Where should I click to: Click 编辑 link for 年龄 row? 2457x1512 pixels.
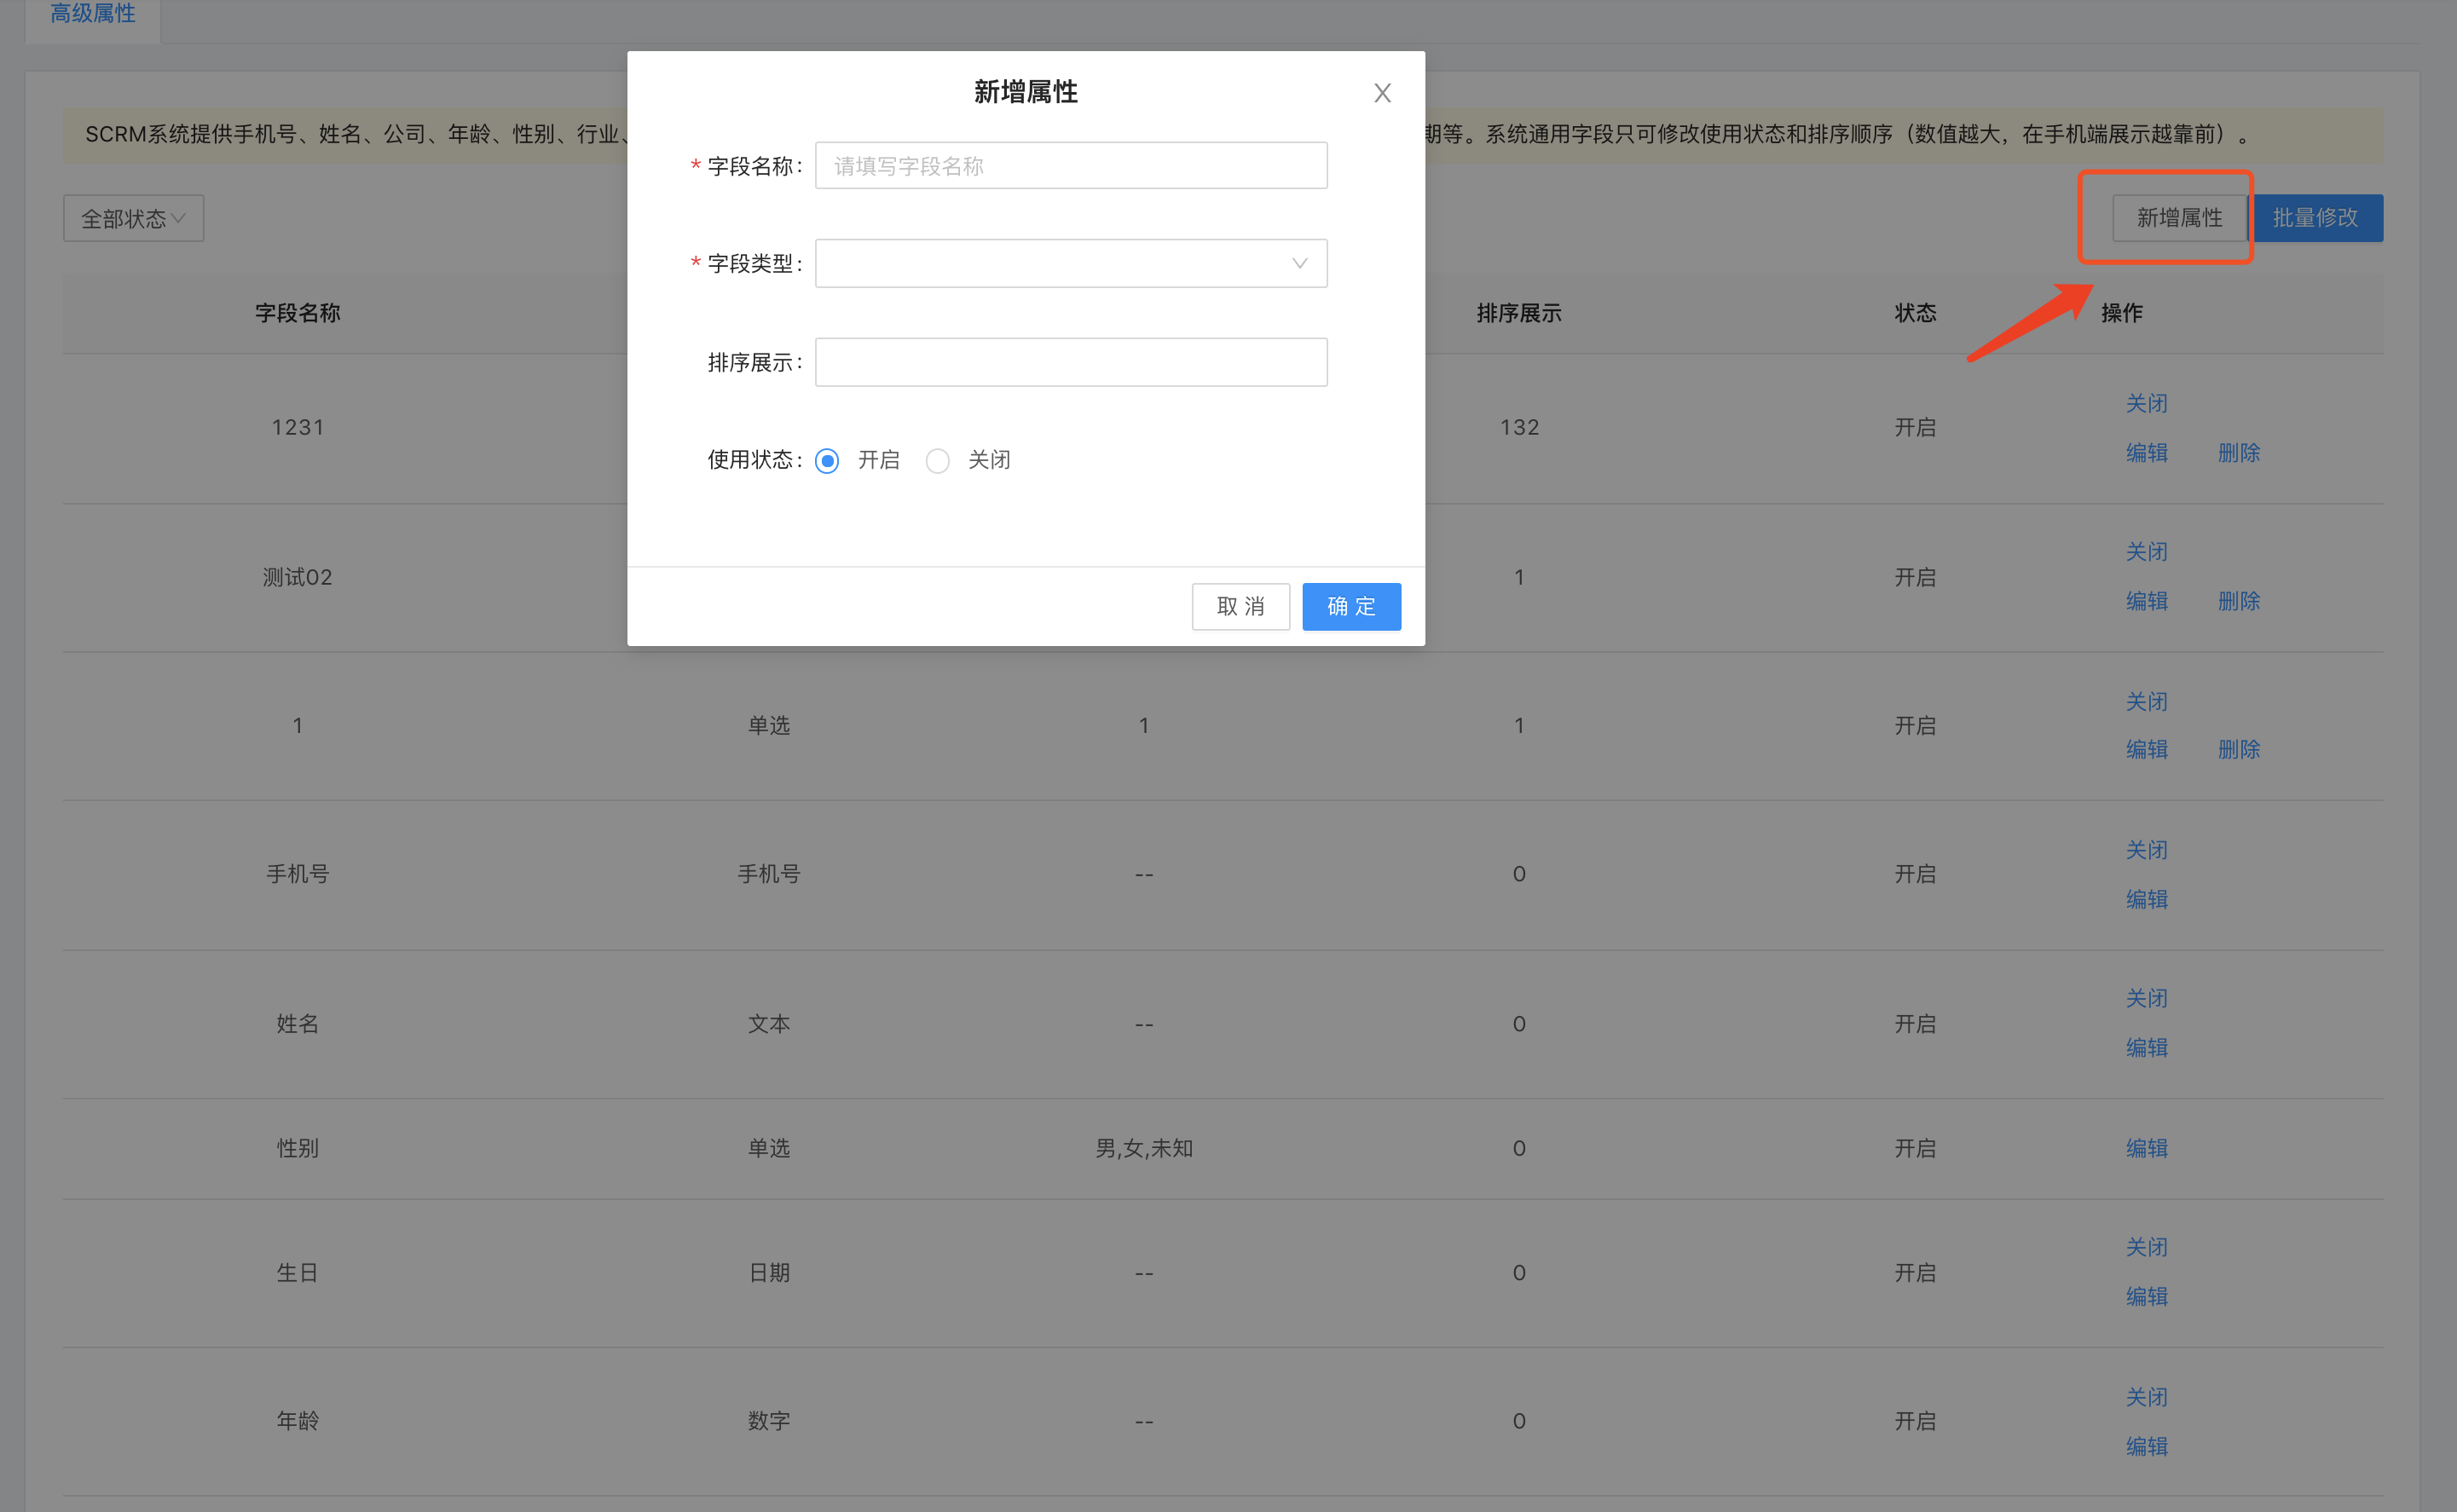(2146, 1446)
